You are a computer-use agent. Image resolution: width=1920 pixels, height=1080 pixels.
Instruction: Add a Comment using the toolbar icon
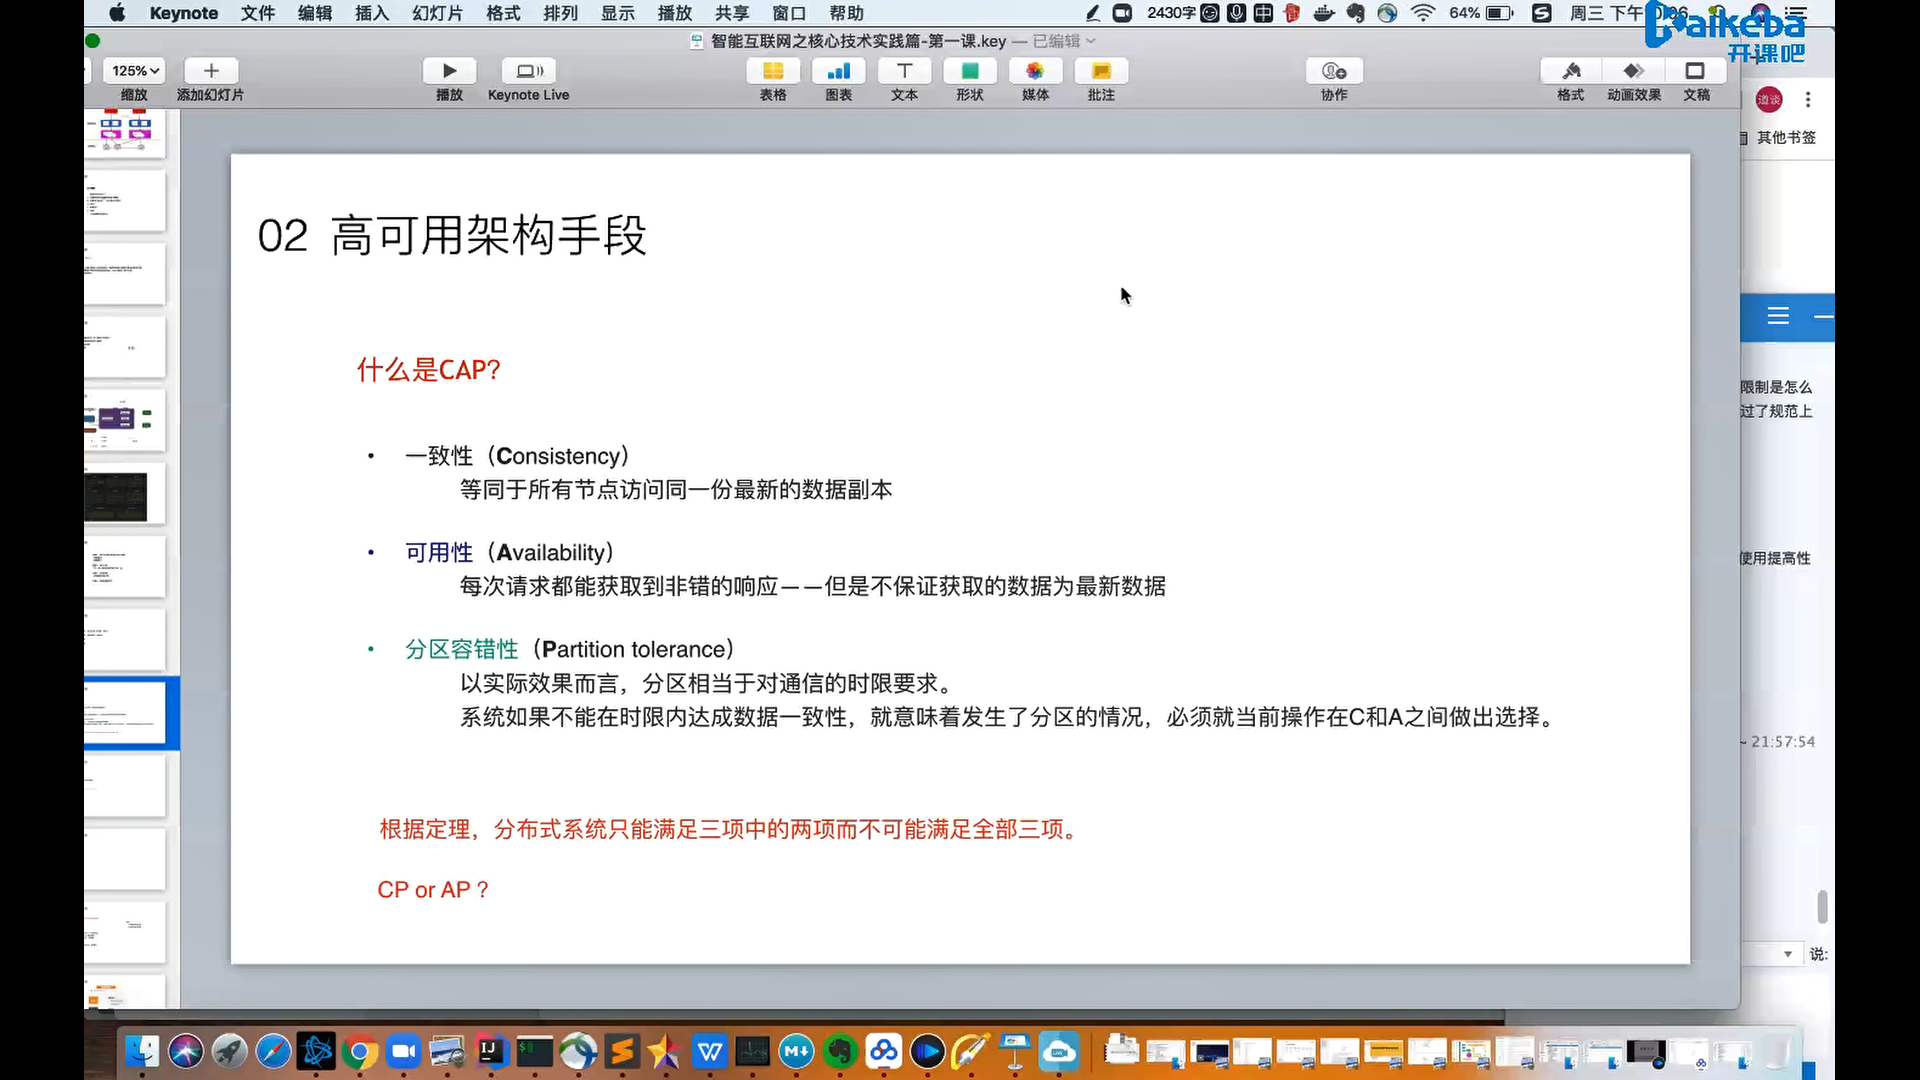[x=1101, y=71]
